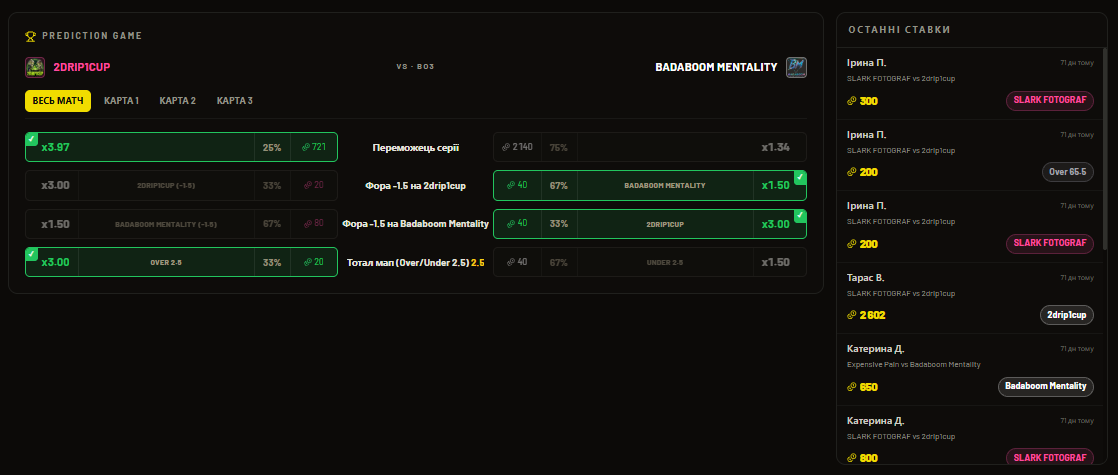Click coin icon in Under 2-5 bet row
The image size is (1118, 475).
[x=511, y=262]
